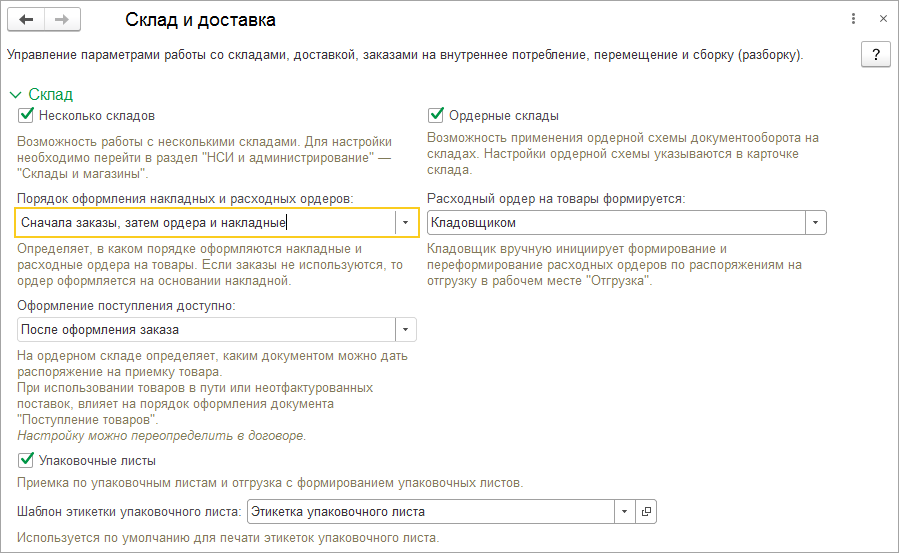Click the После оформления заказа field
899x553 pixels.
click(x=205, y=329)
